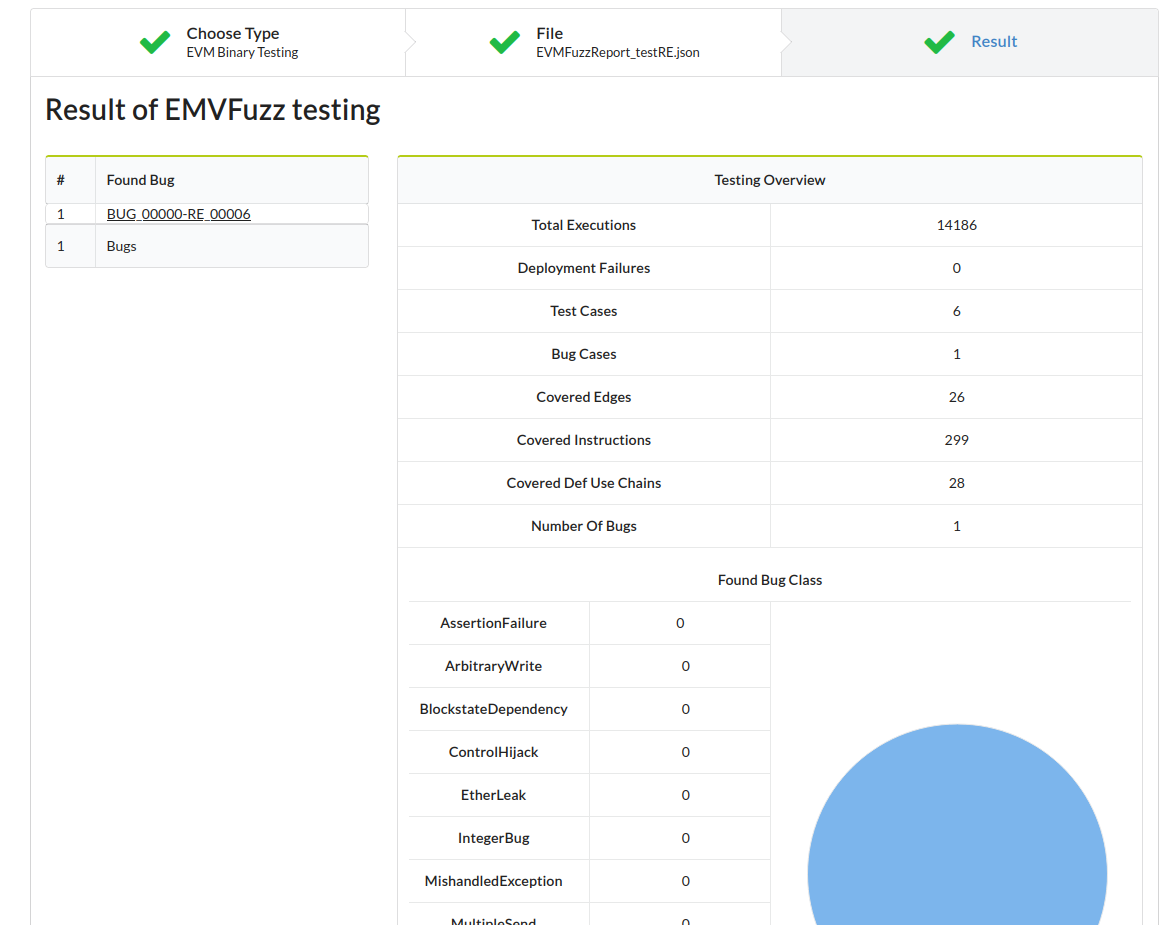Click the Deployment Failures label

(x=584, y=268)
